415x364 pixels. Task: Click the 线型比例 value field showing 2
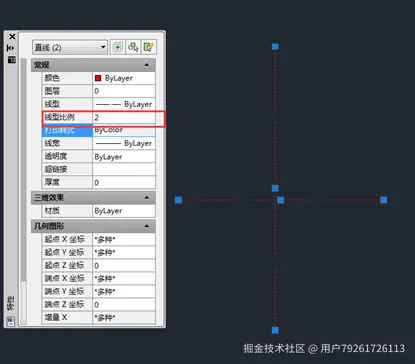[124, 117]
